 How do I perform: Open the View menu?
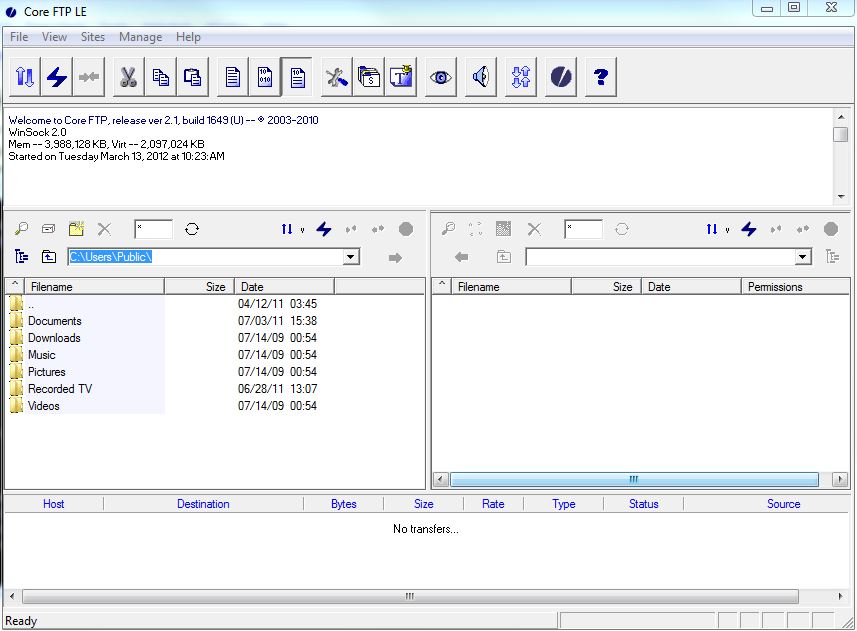point(54,37)
